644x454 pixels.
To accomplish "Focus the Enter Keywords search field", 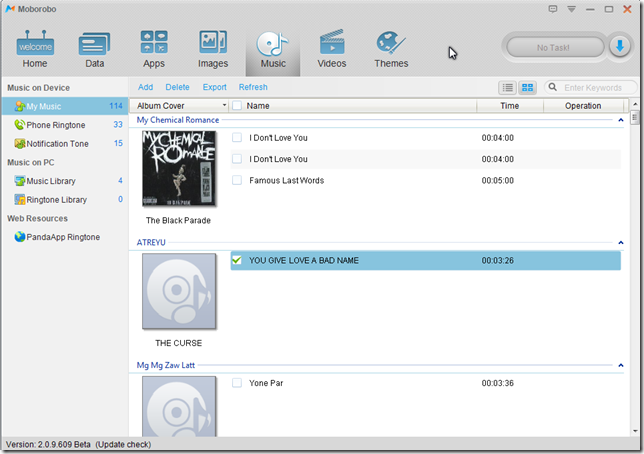I will (593, 88).
